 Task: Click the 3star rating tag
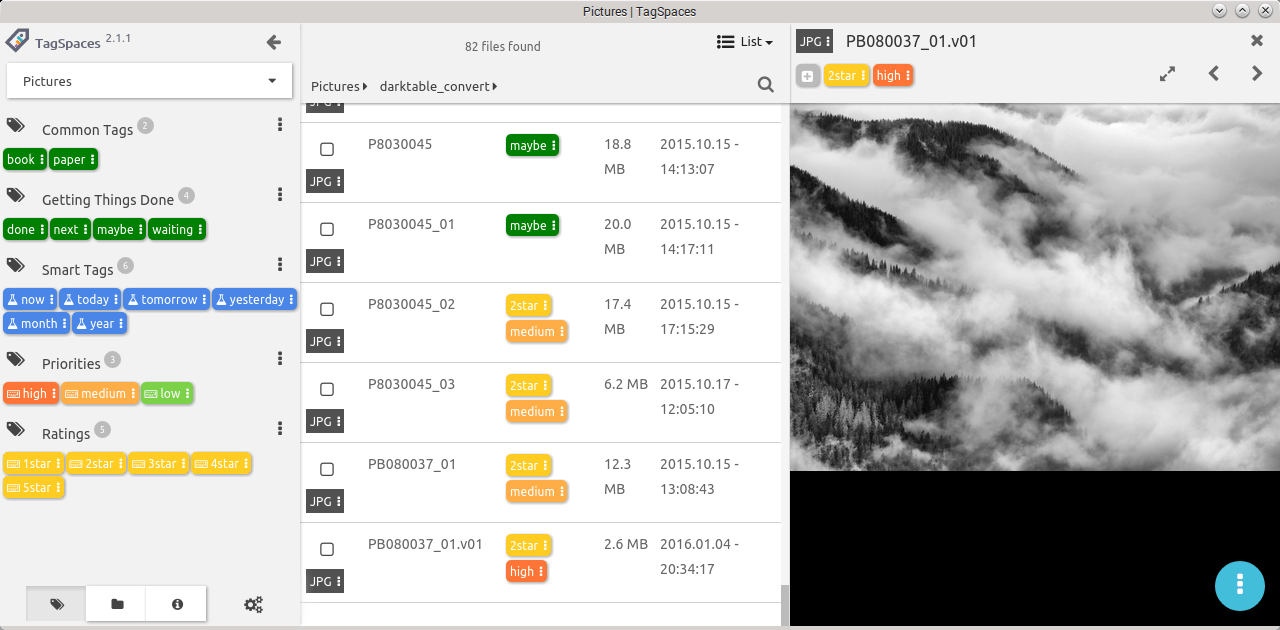click(158, 463)
